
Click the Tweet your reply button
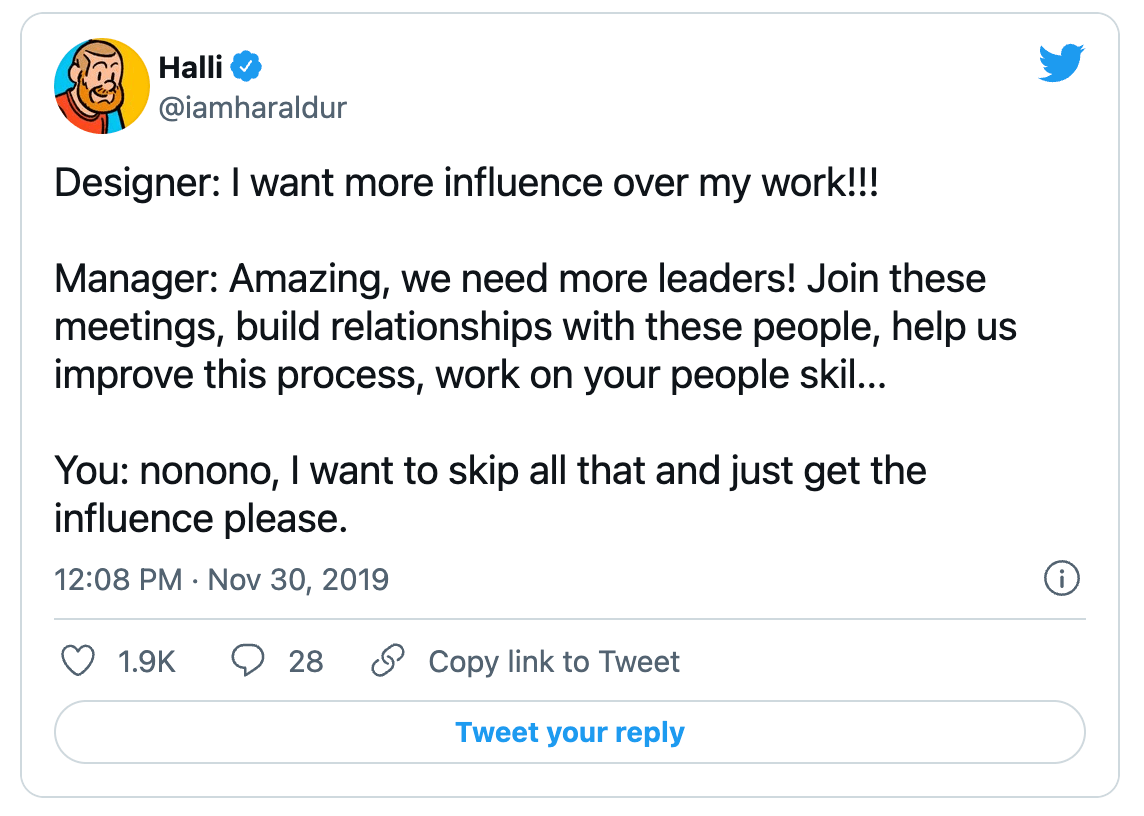click(x=570, y=732)
